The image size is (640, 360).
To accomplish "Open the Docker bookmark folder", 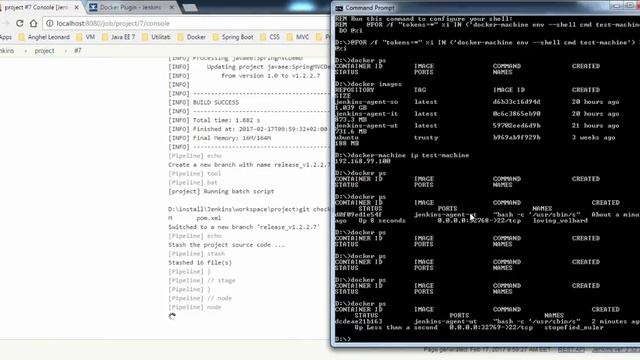I will (191, 37).
